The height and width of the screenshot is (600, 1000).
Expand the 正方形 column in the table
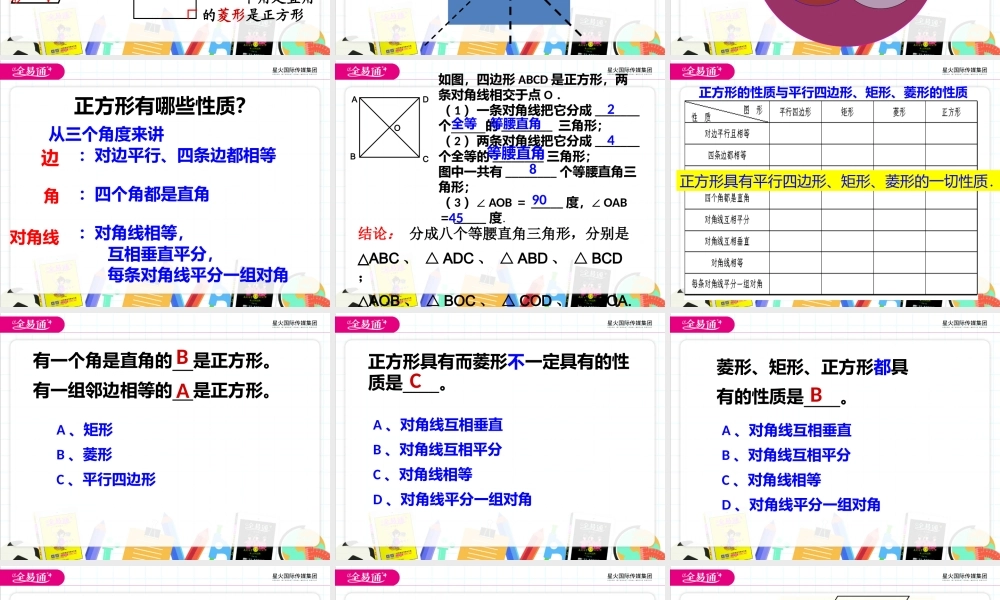click(x=952, y=112)
